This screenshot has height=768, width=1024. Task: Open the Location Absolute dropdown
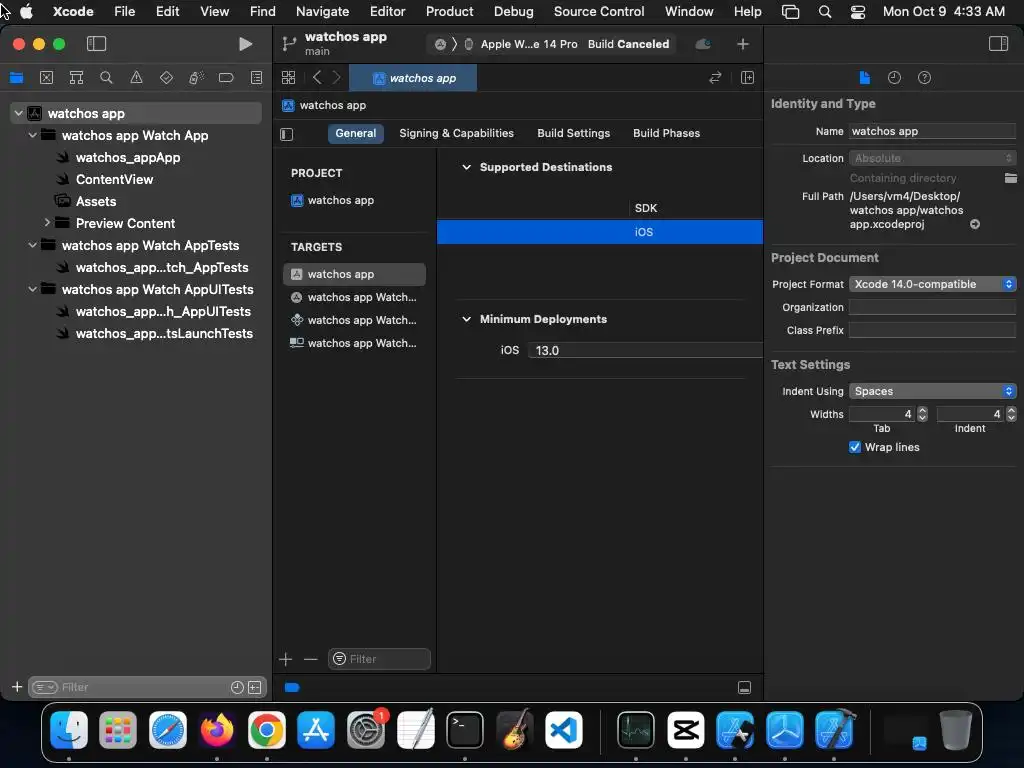coord(932,158)
